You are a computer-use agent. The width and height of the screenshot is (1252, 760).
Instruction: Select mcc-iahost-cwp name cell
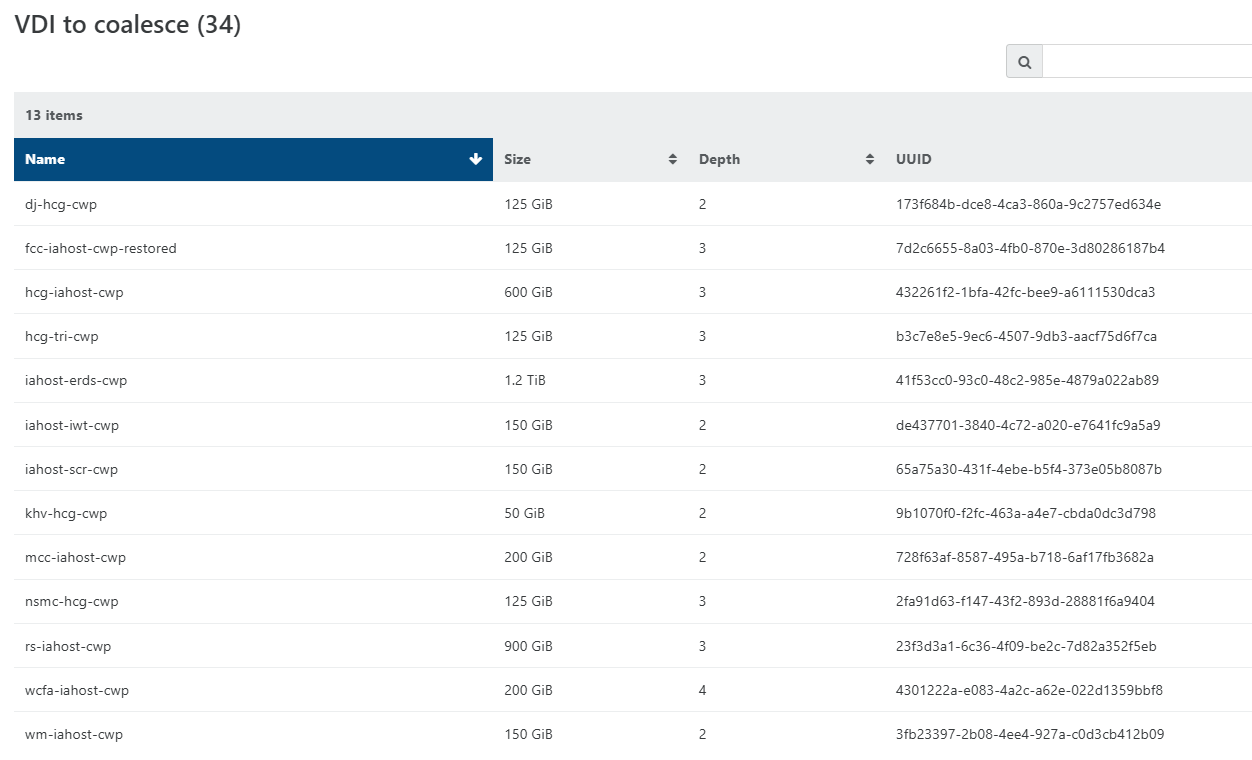[76, 557]
